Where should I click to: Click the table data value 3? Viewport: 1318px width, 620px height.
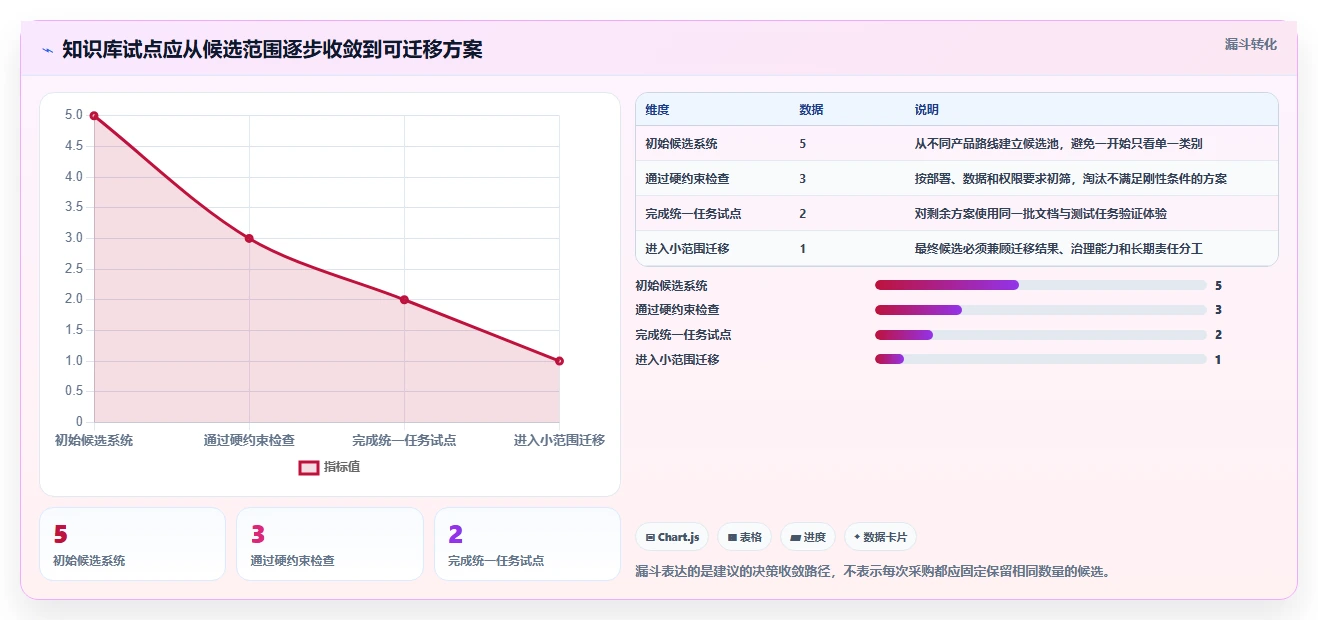[x=803, y=179]
